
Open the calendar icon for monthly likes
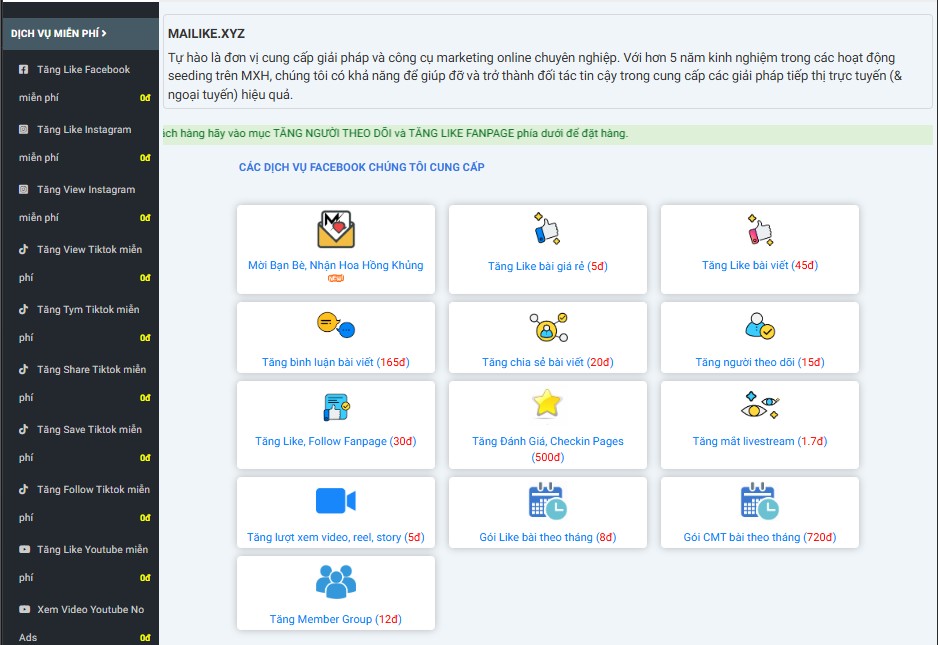547,501
